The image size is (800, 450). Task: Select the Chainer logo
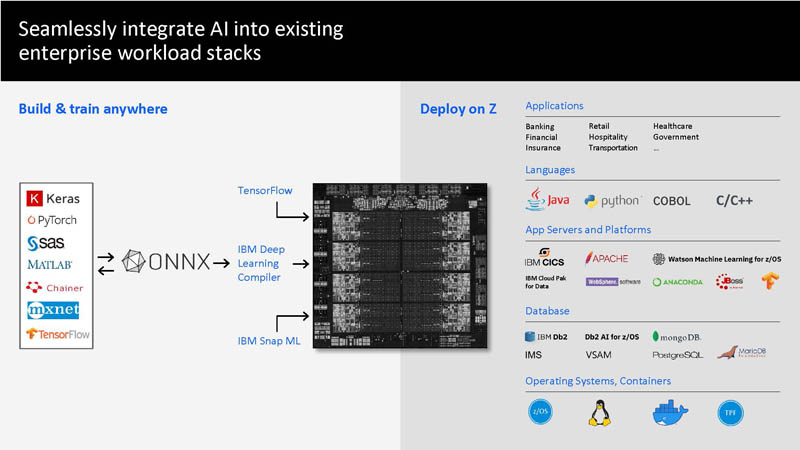55,288
